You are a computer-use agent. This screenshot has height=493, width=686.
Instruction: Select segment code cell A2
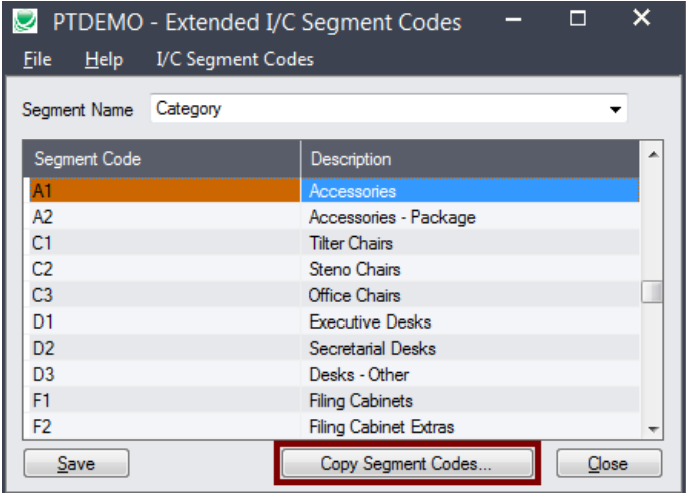tap(165, 217)
